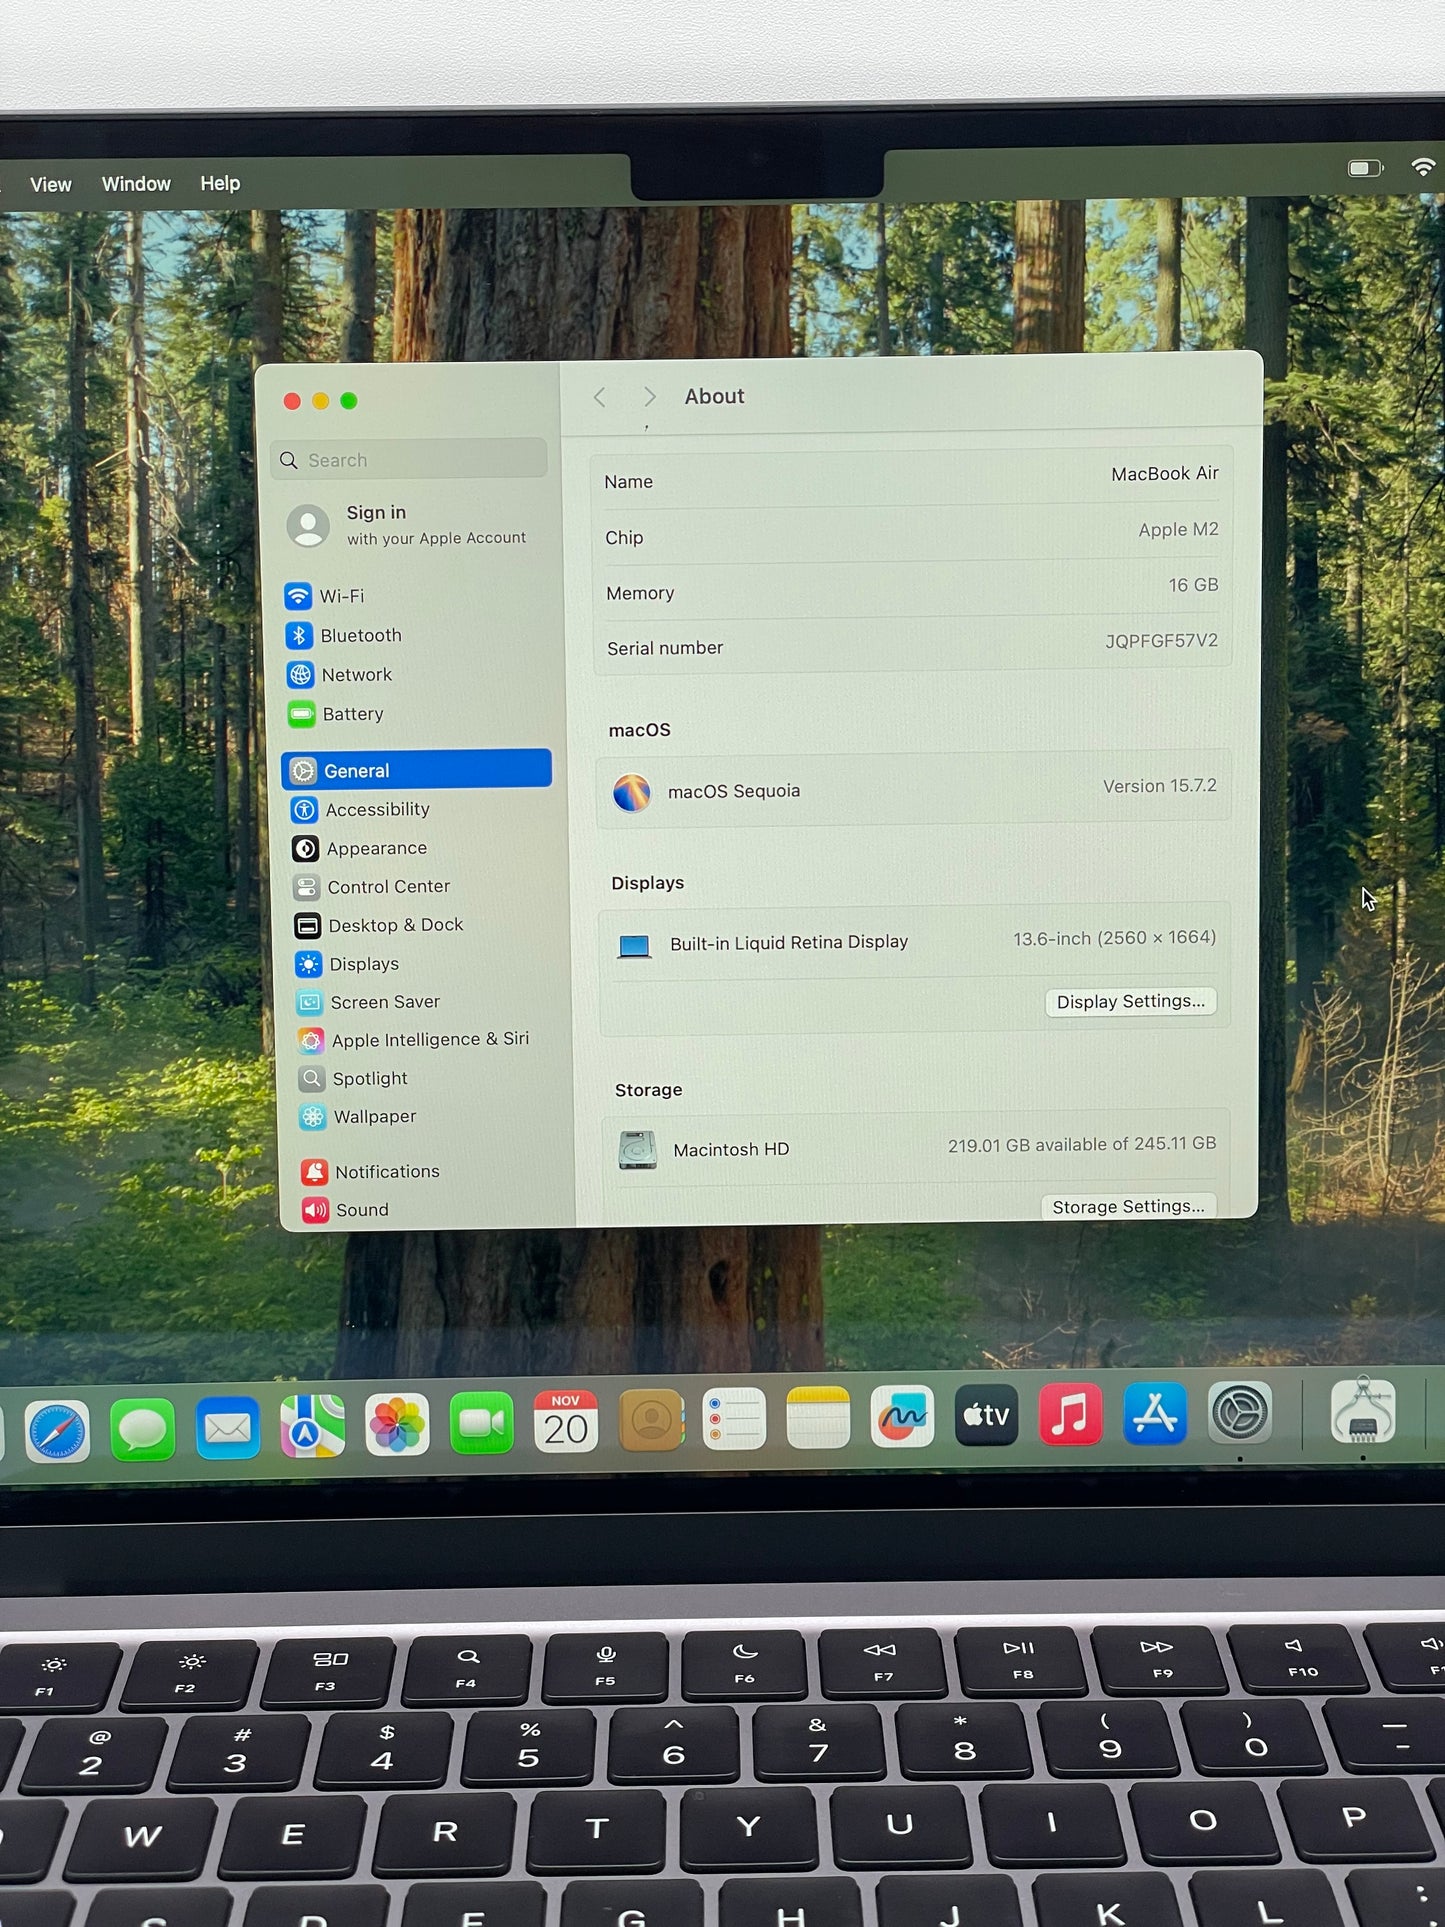Open FaceTime from the Dock

tap(482, 1423)
